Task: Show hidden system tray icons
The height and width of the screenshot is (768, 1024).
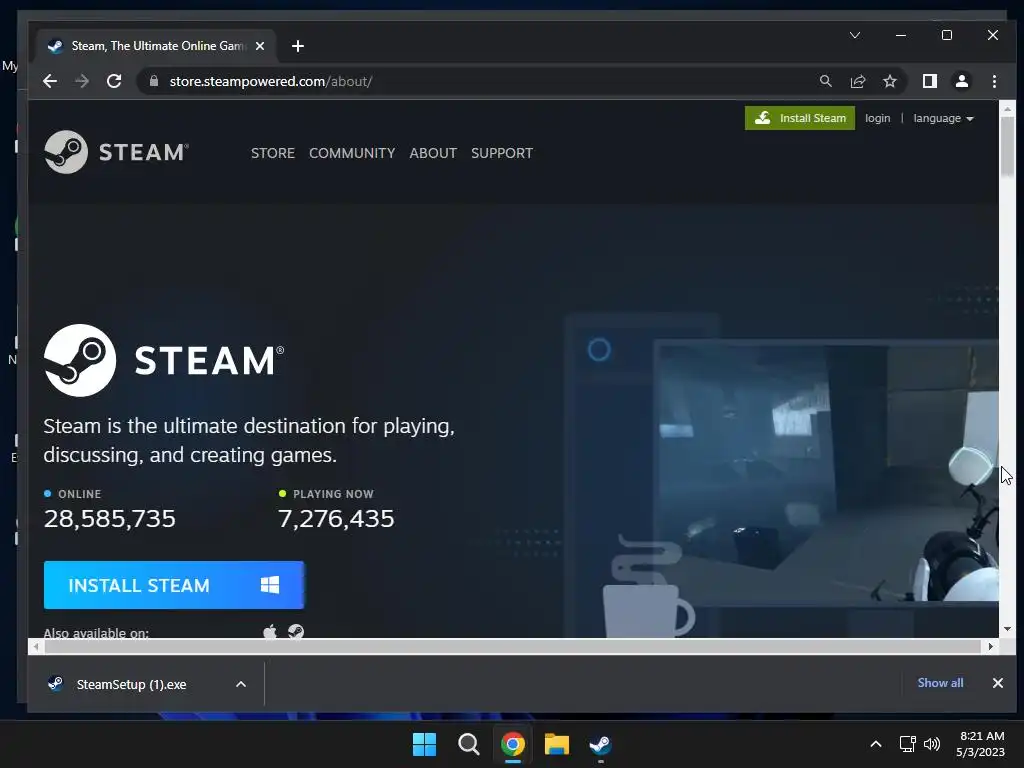Action: tap(876, 744)
